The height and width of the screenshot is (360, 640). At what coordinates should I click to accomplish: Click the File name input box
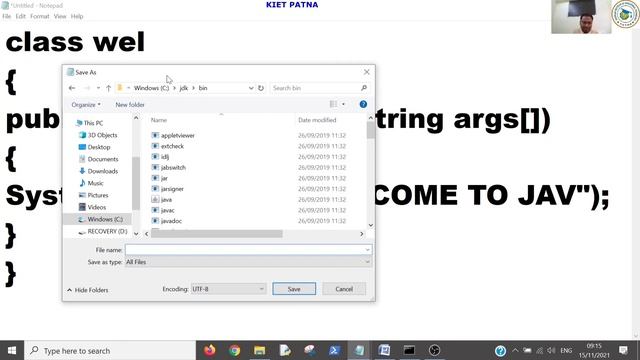[x=248, y=249]
